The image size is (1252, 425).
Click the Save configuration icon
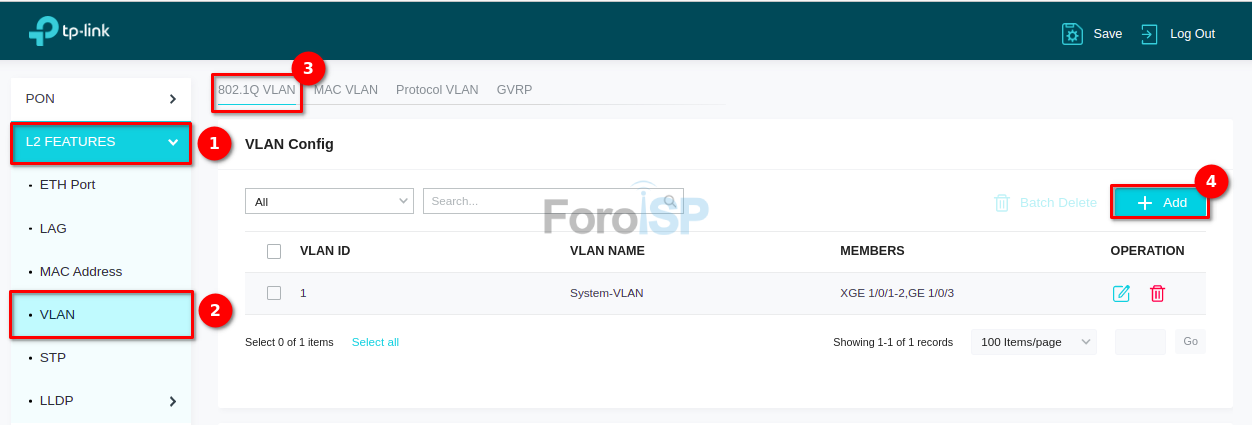(1072, 34)
